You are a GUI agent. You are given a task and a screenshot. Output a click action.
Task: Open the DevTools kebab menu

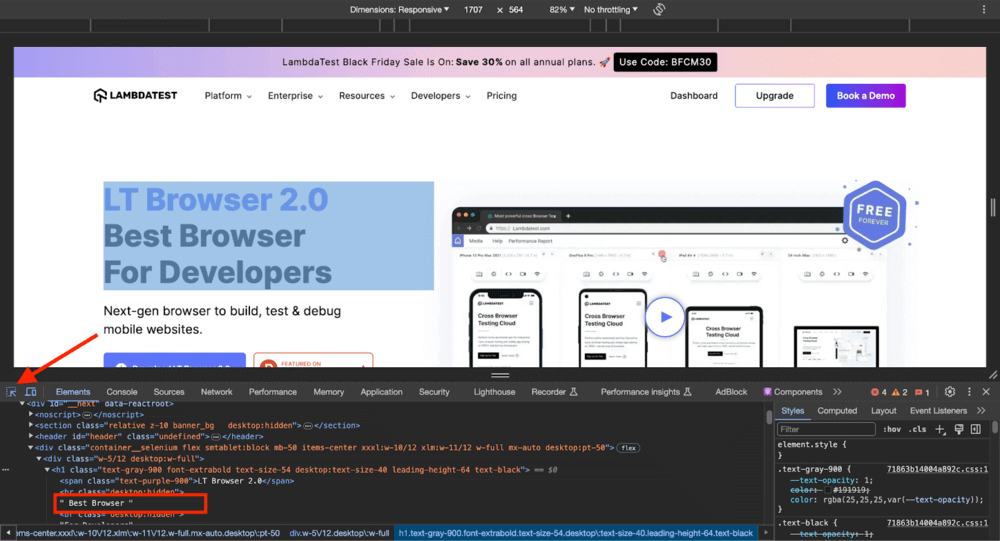[968, 392]
